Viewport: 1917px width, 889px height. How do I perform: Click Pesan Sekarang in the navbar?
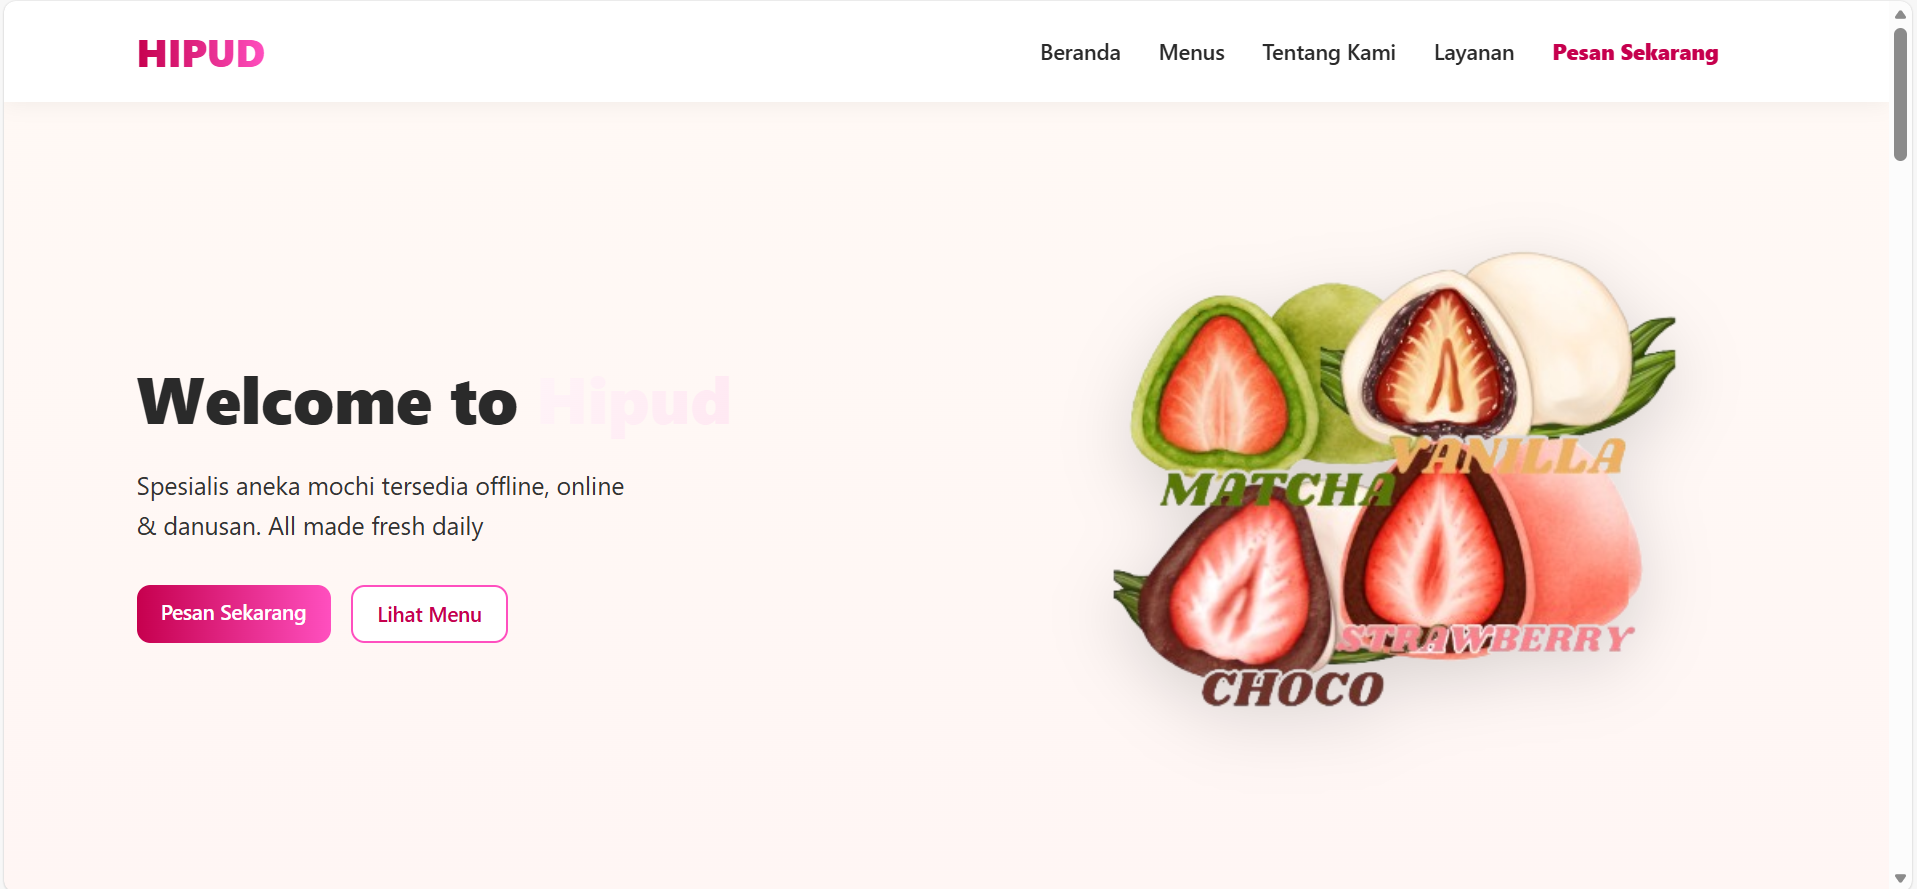pos(1635,53)
